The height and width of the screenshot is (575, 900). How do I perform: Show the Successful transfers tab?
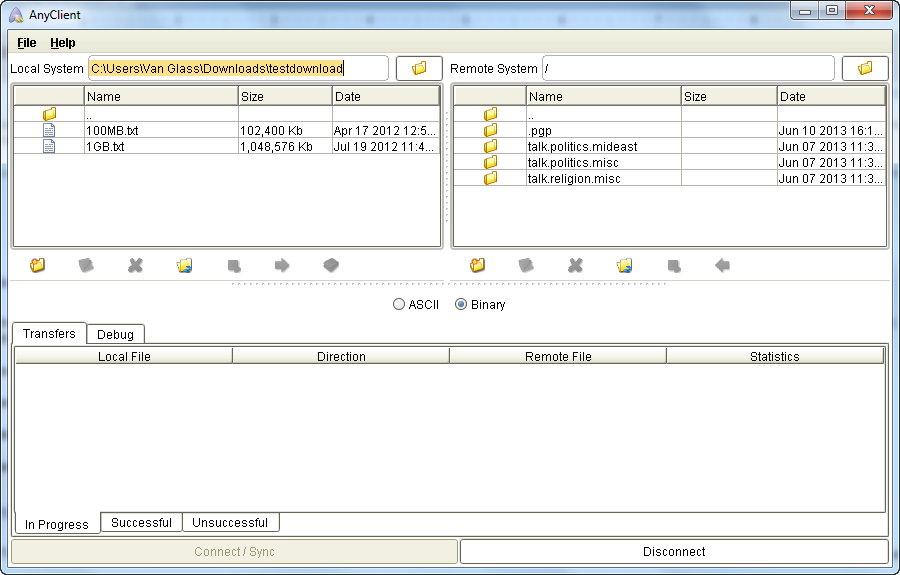(x=141, y=523)
